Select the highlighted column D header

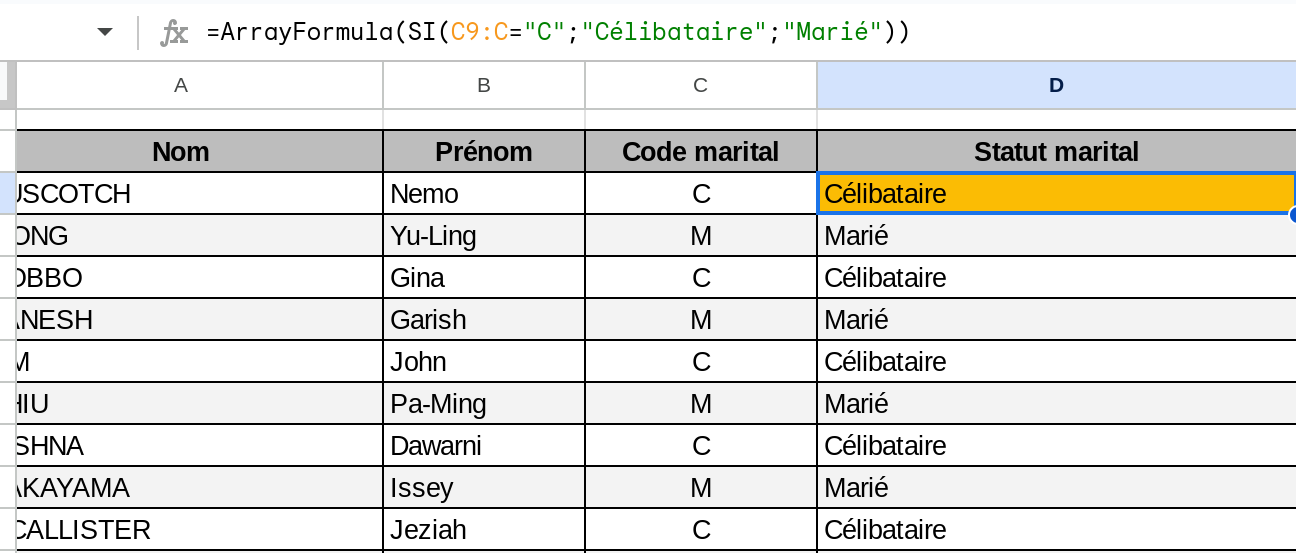click(1056, 86)
